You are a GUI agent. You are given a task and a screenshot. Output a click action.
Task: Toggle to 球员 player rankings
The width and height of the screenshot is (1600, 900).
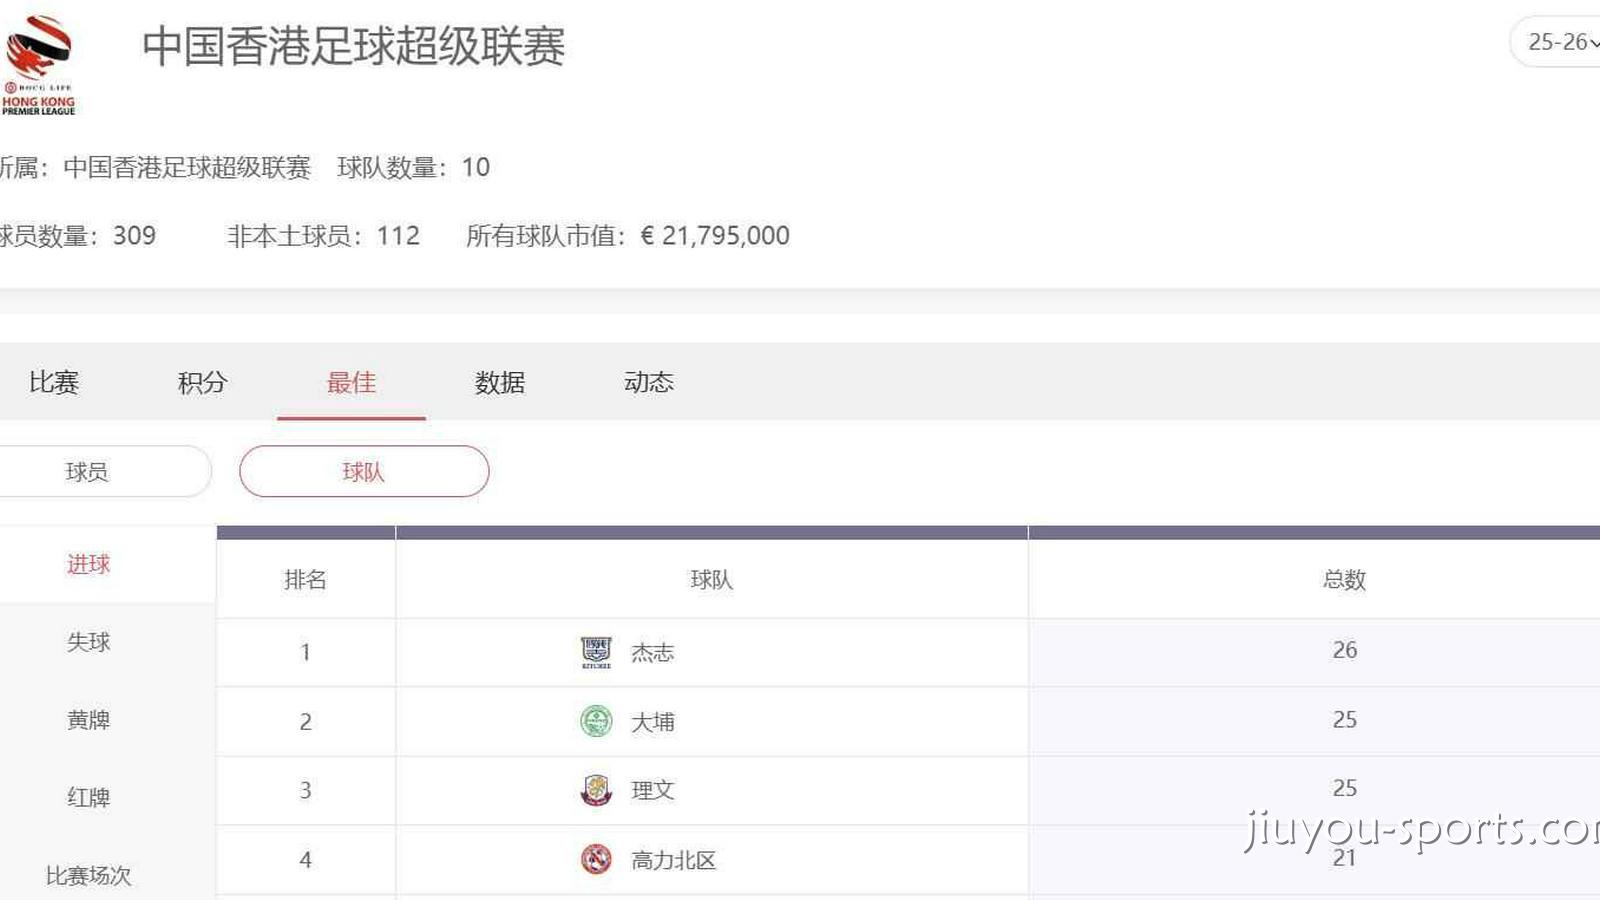88,471
